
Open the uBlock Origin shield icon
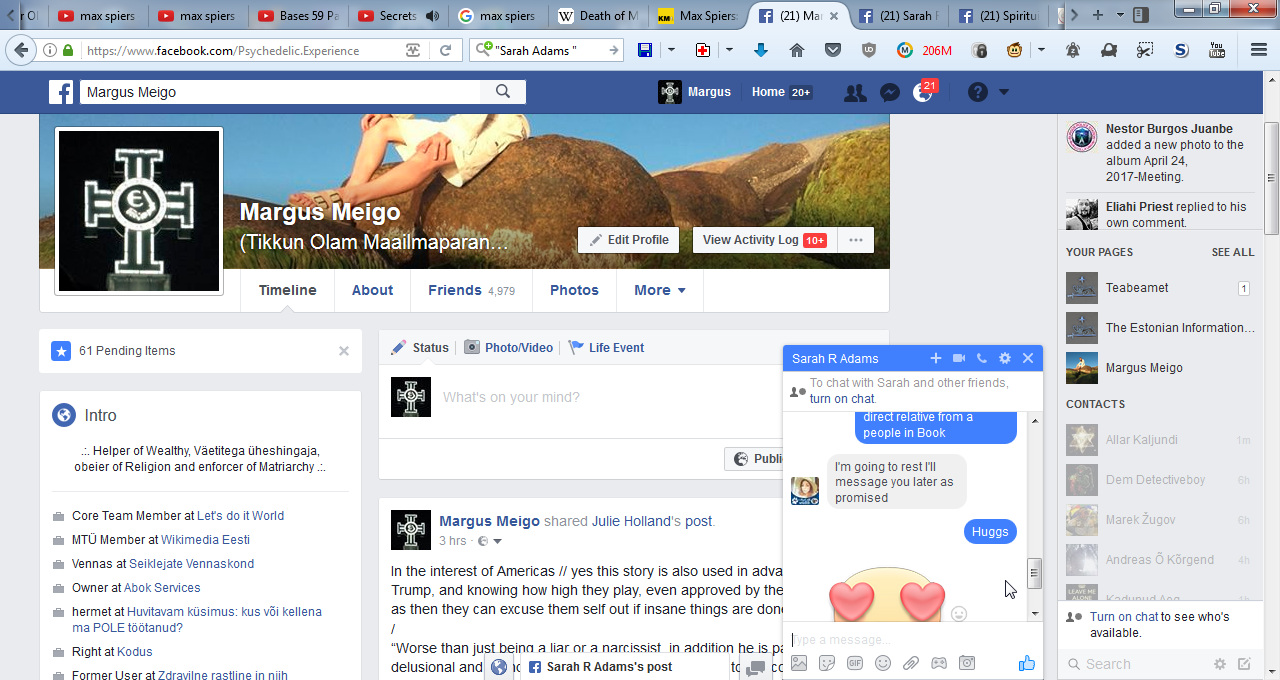pos(869,50)
